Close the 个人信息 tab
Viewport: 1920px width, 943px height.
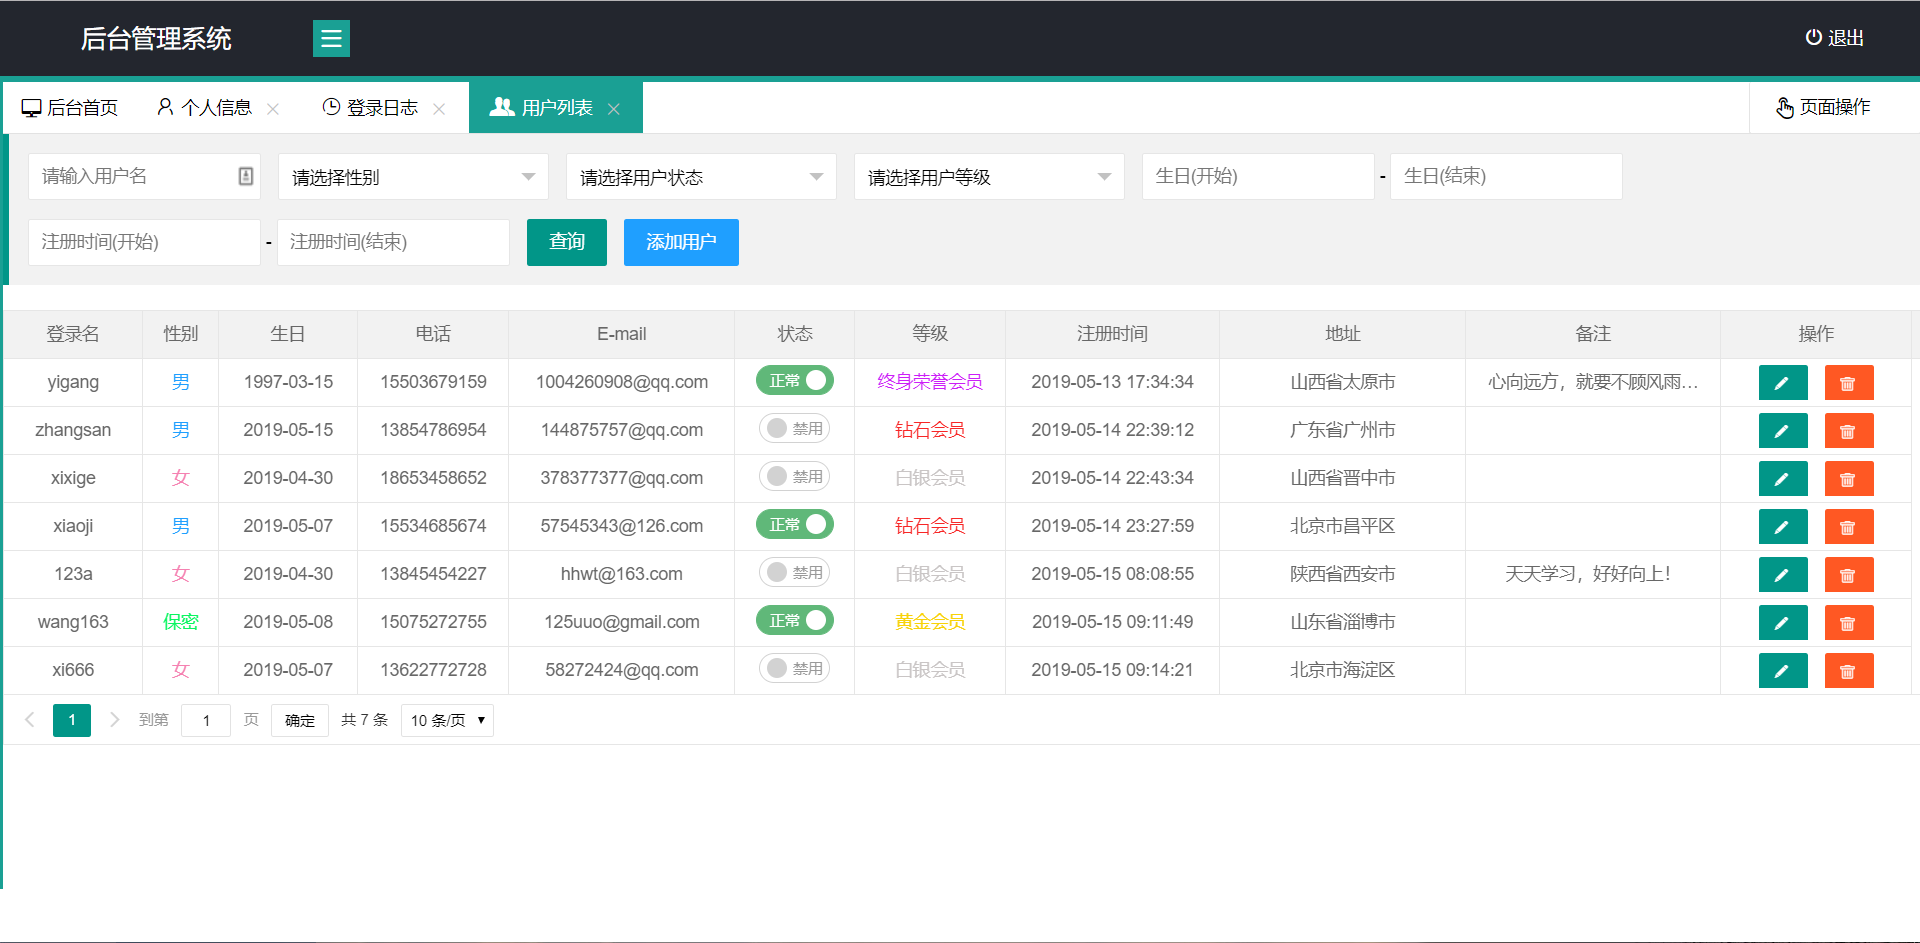click(273, 109)
